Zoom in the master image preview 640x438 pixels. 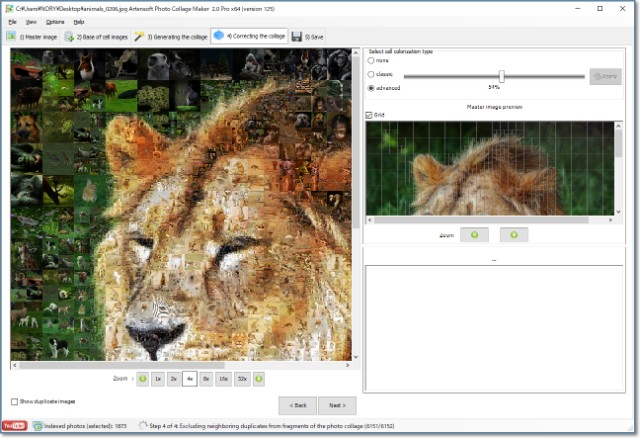[514, 235]
